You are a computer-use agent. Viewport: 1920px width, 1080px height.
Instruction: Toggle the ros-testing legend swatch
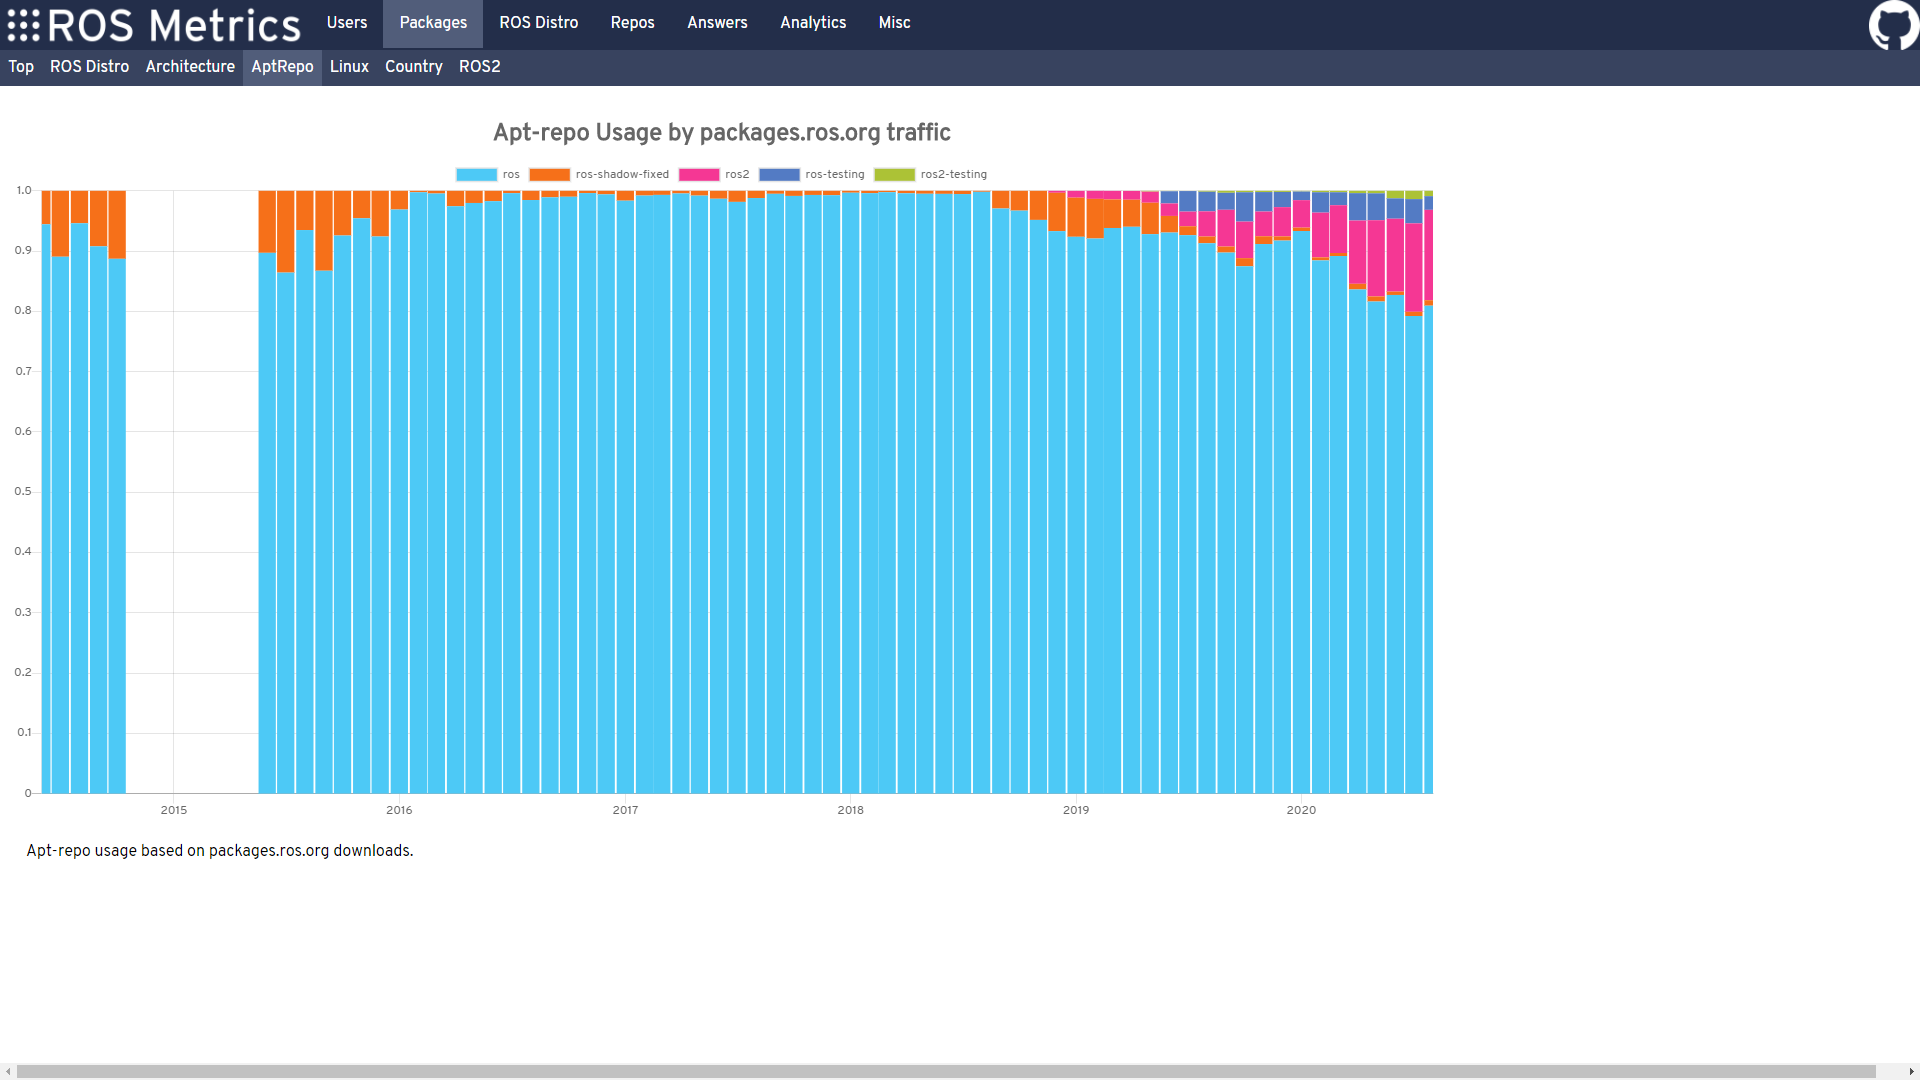pyautogui.click(x=779, y=174)
